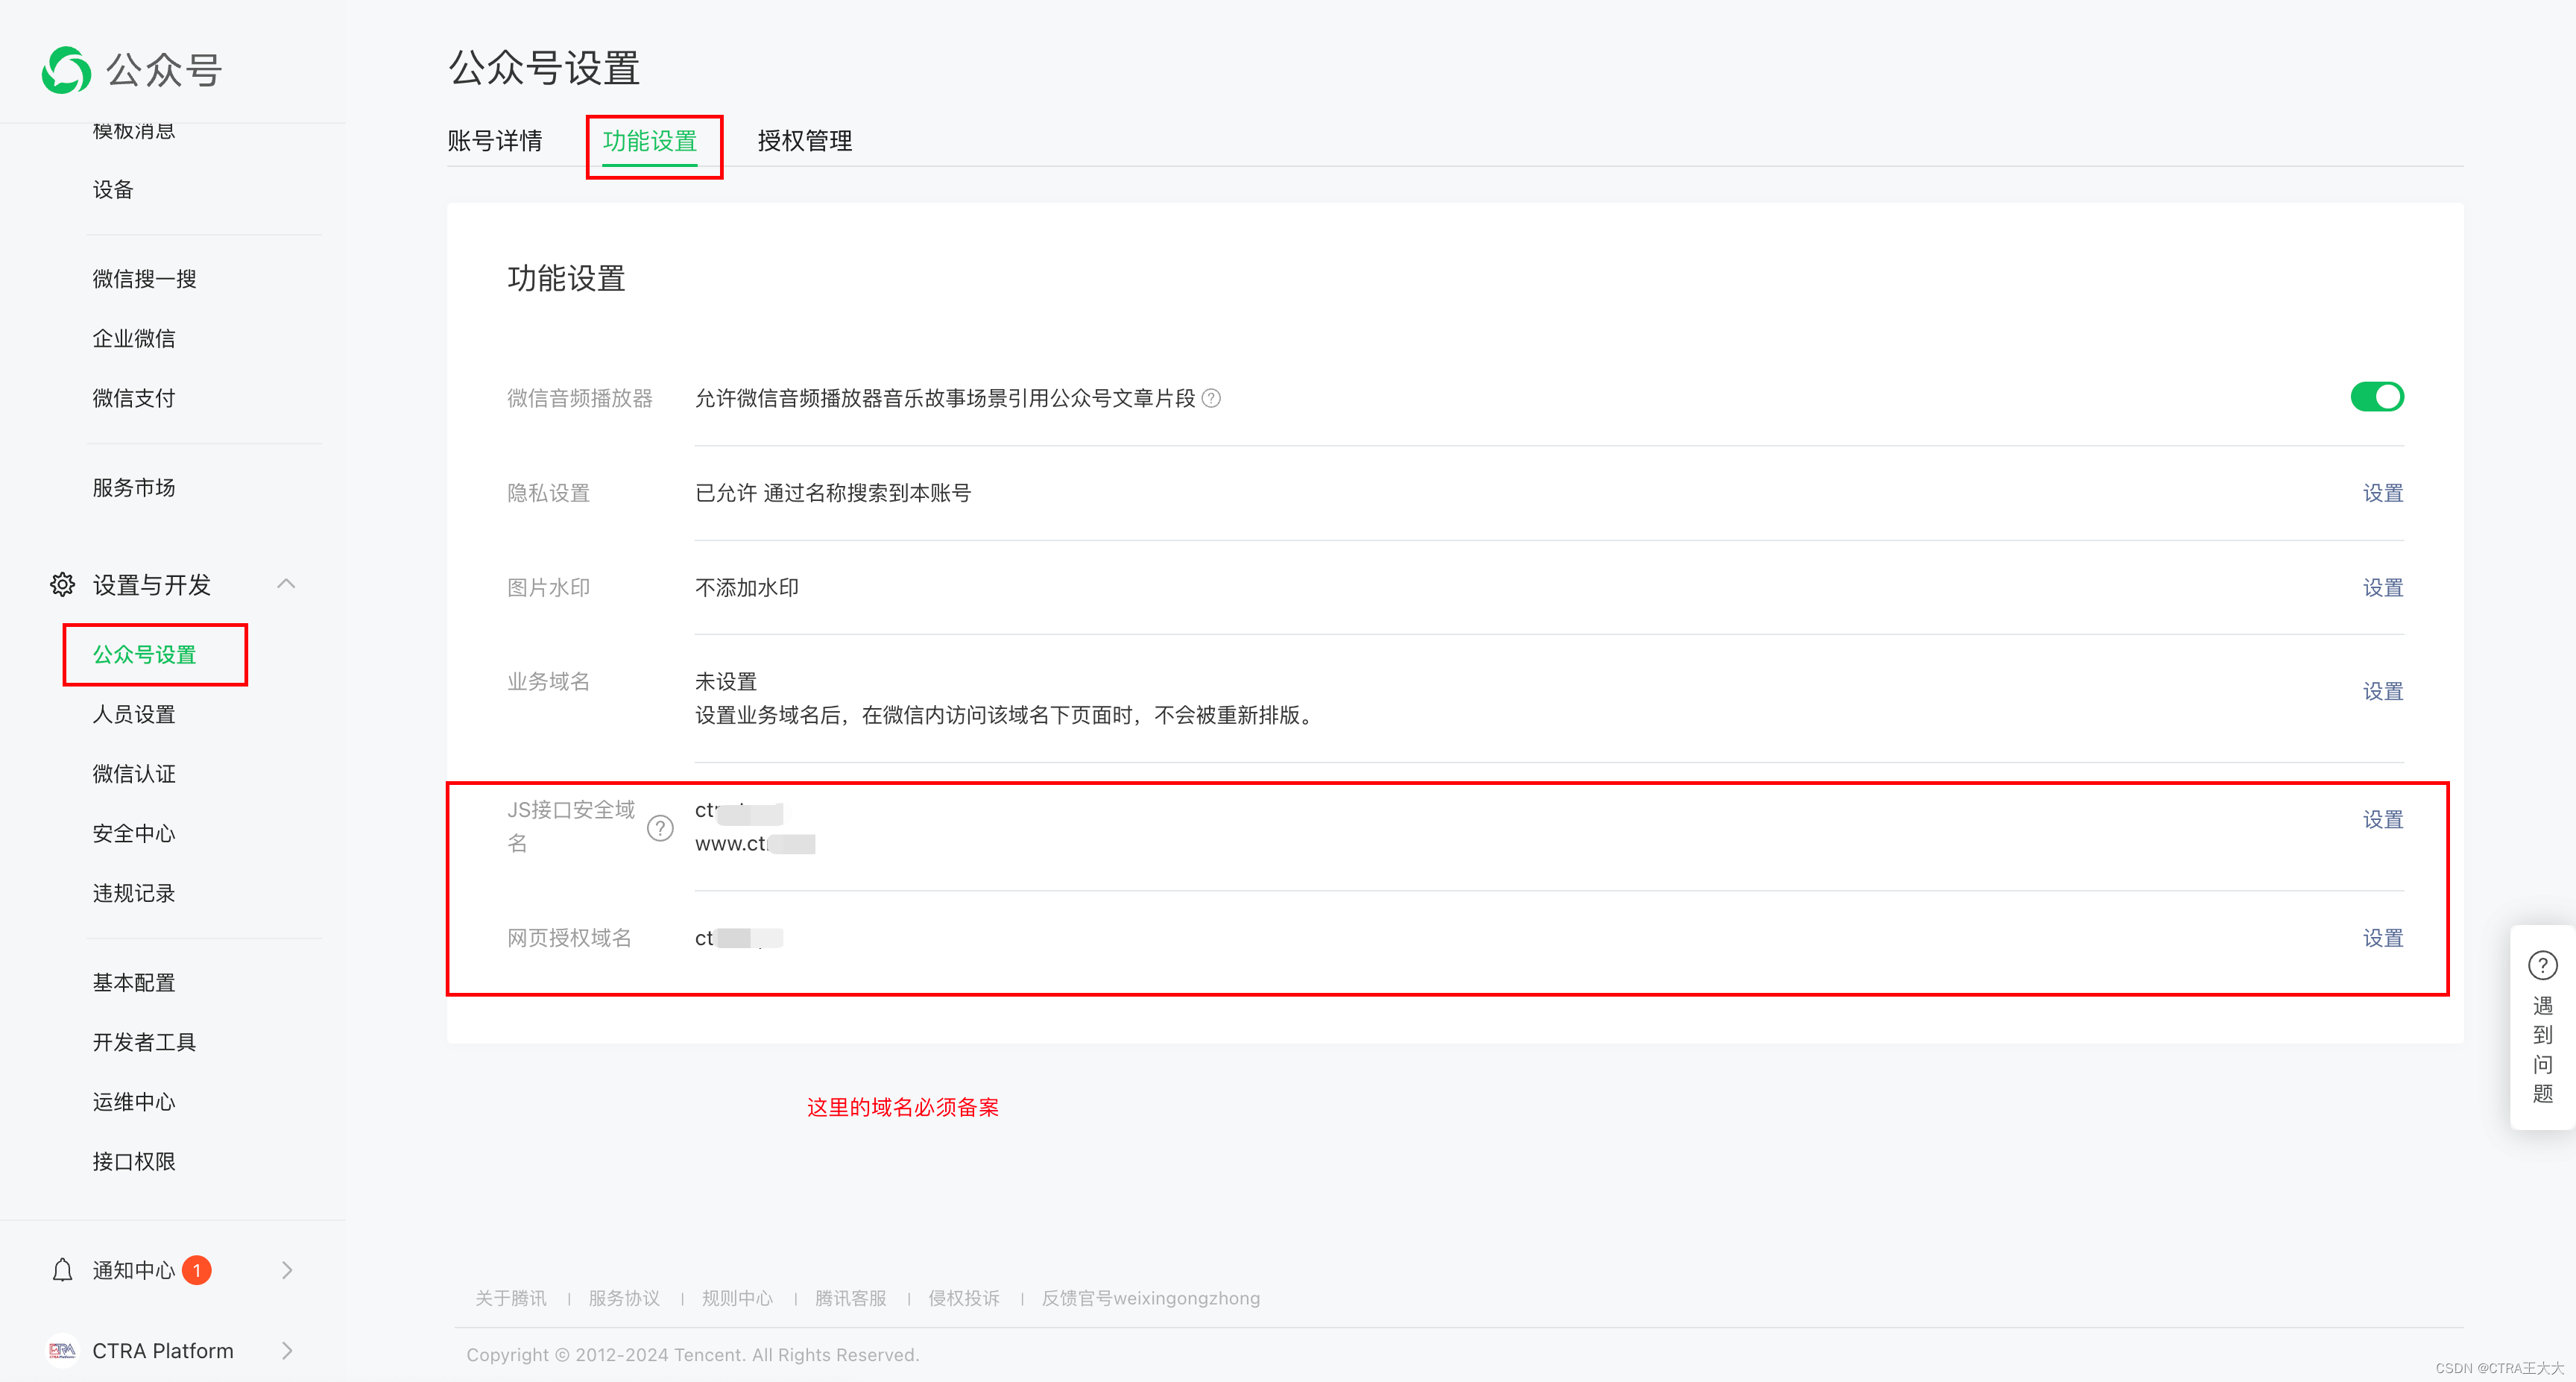
Task: Click the 已允许 通过名称搜索到本账号 text
Action: click(x=833, y=493)
